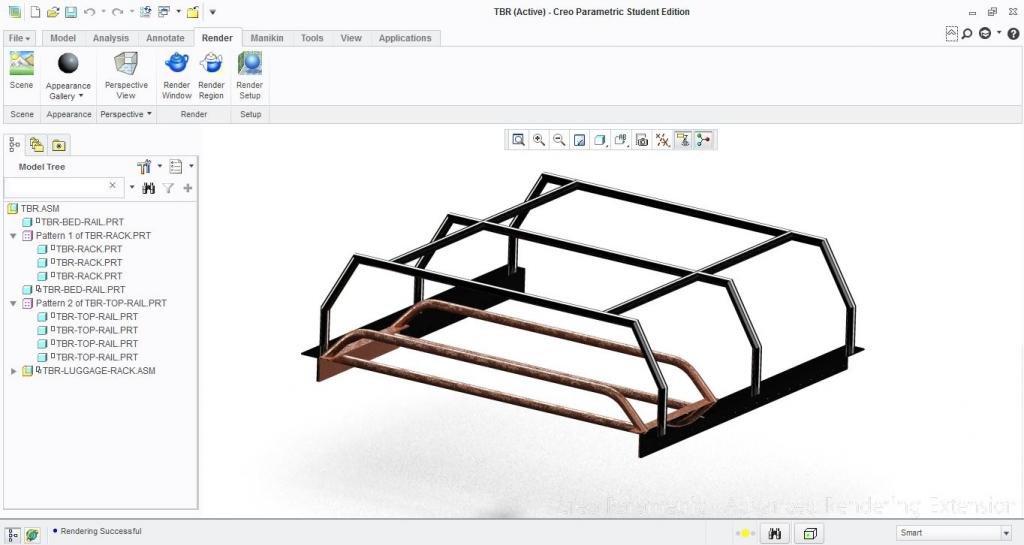
Task: Click the Render Window teapot
Action: pos(176,76)
